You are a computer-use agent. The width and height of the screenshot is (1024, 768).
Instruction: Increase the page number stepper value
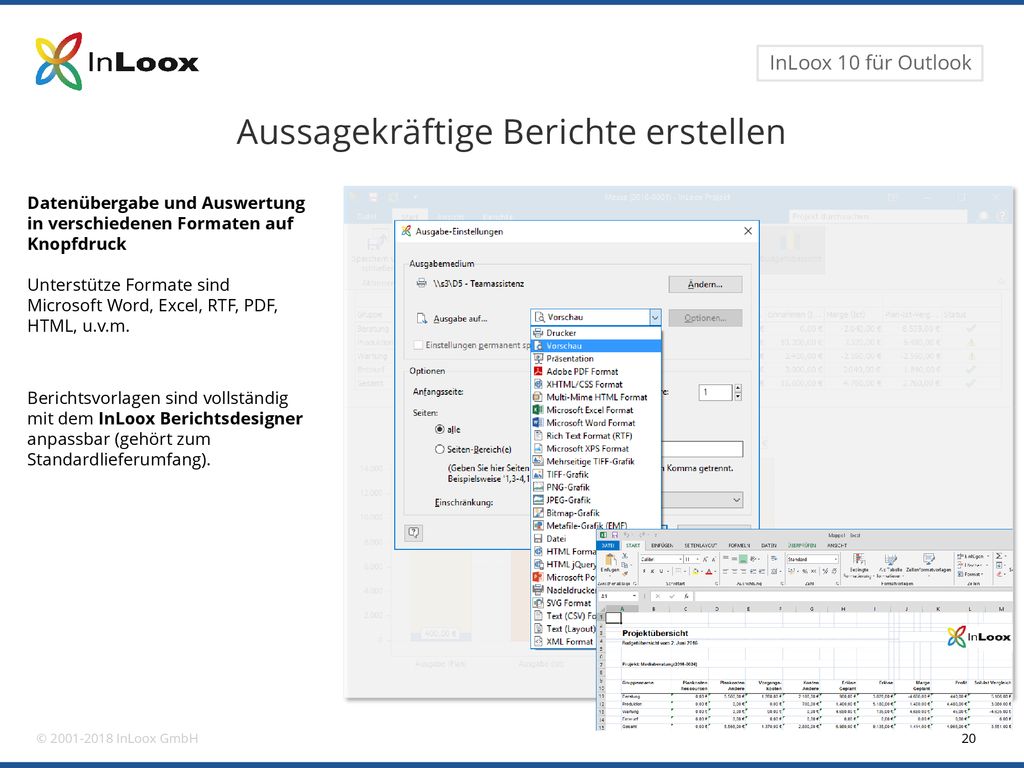tap(738, 388)
